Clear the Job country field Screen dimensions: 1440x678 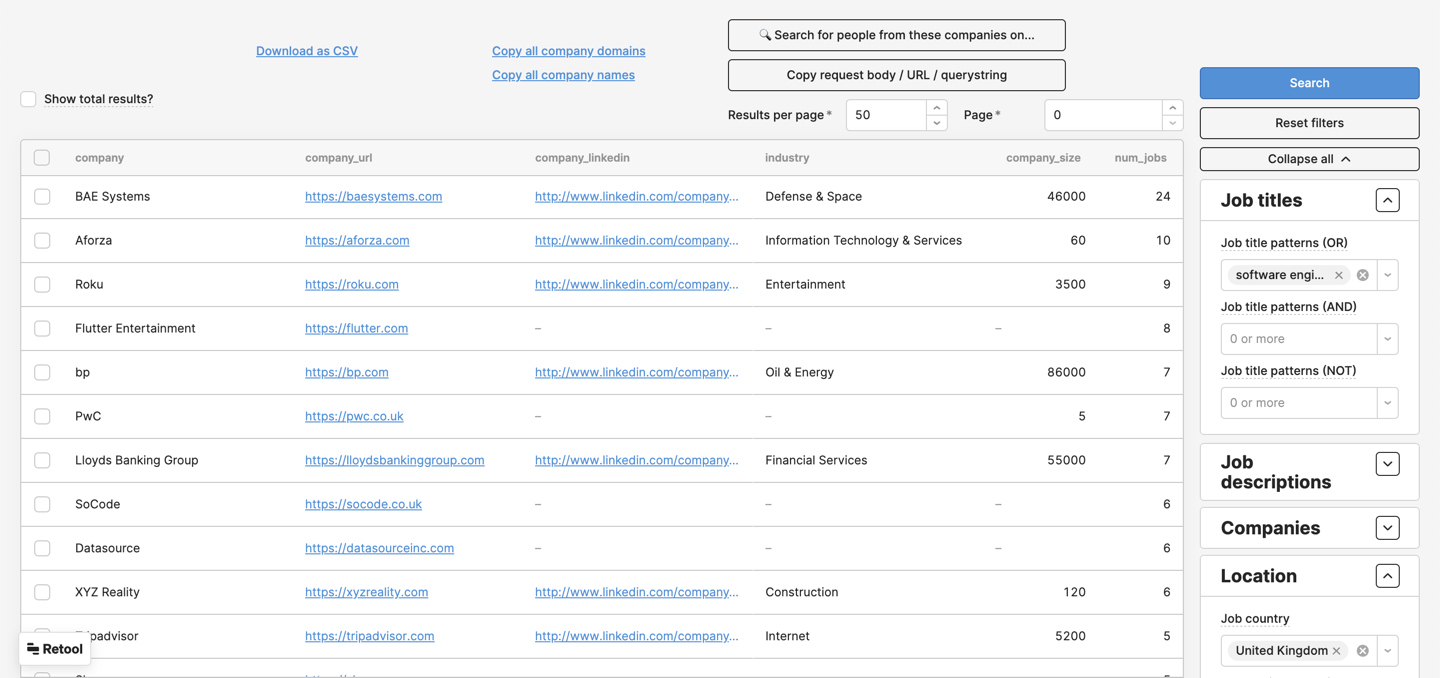[x=1362, y=651]
